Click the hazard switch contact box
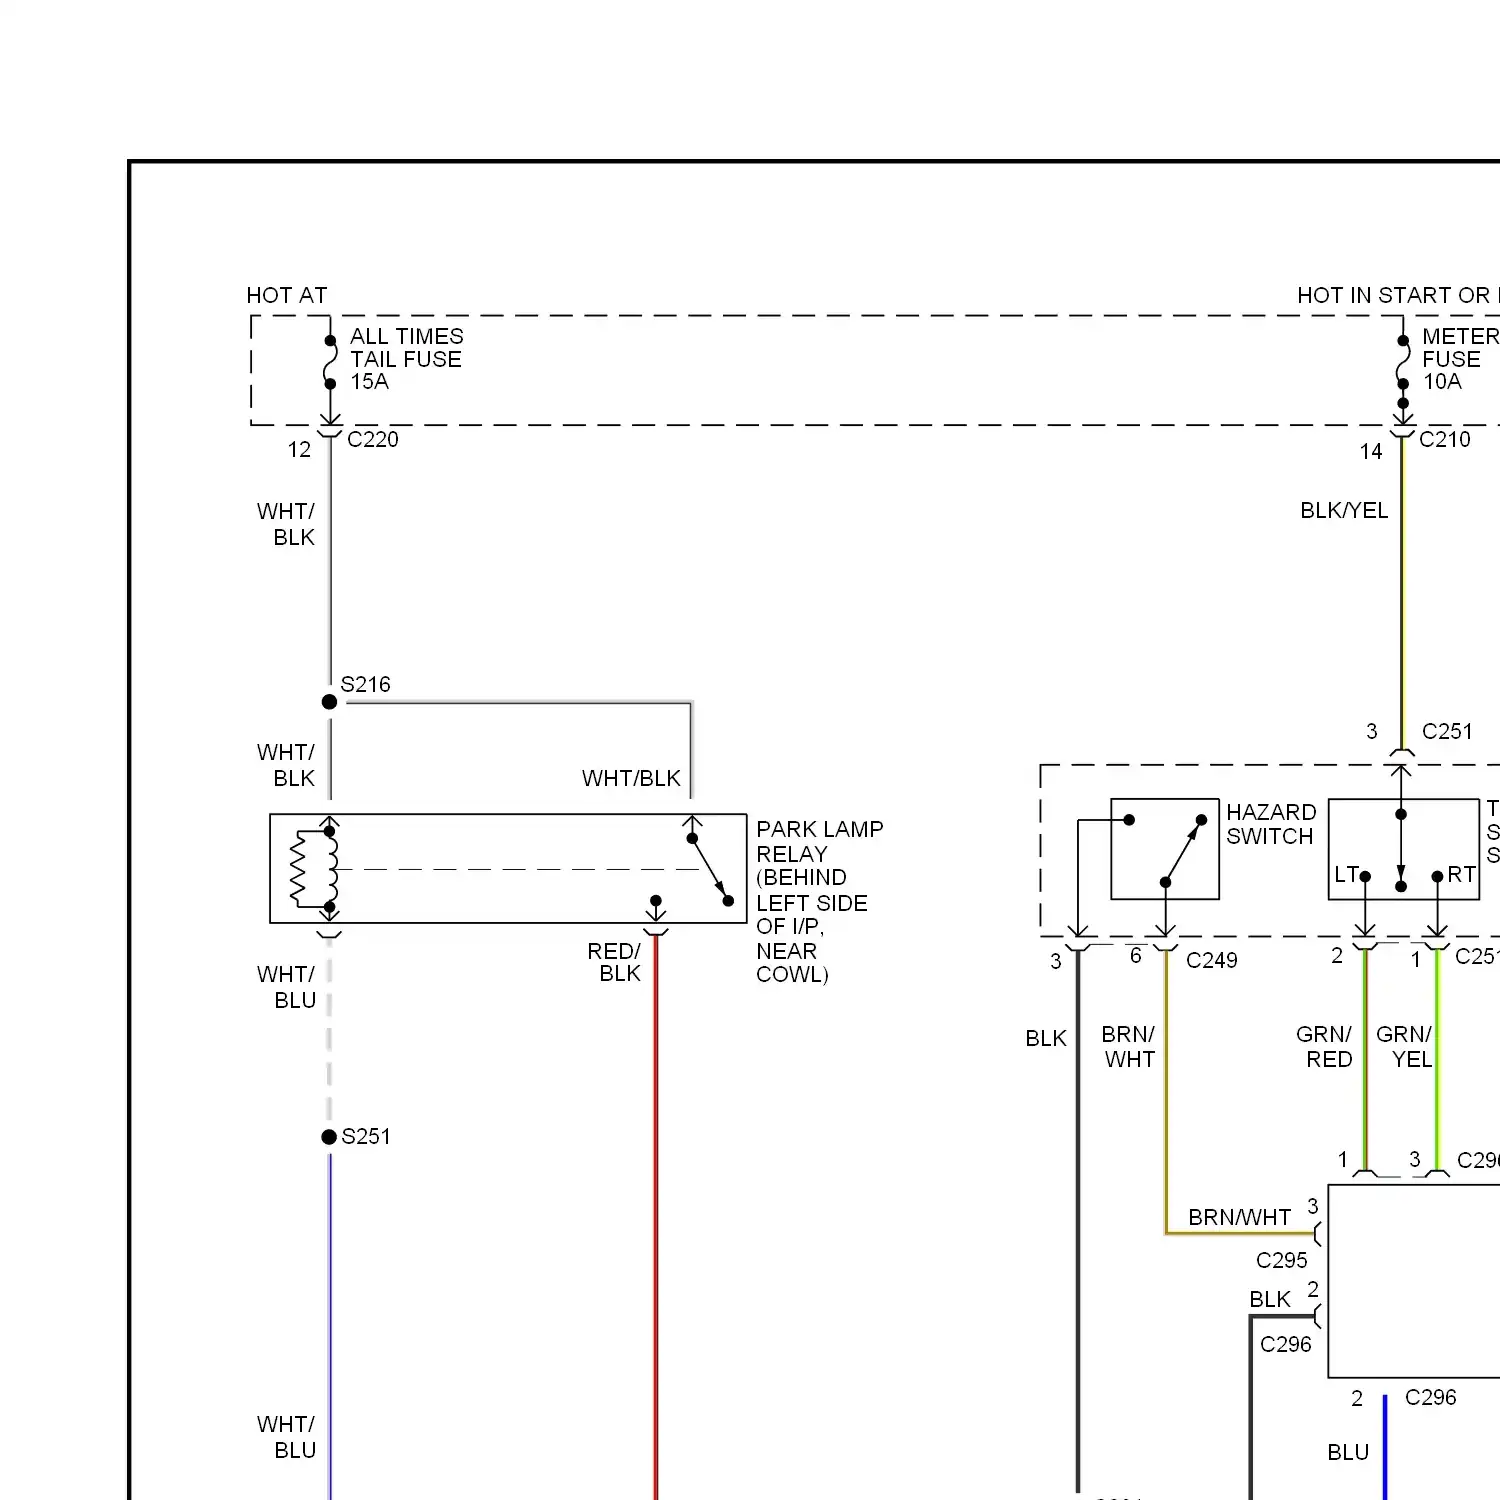Image resolution: width=1500 pixels, height=1500 pixels. tap(1165, 849)
